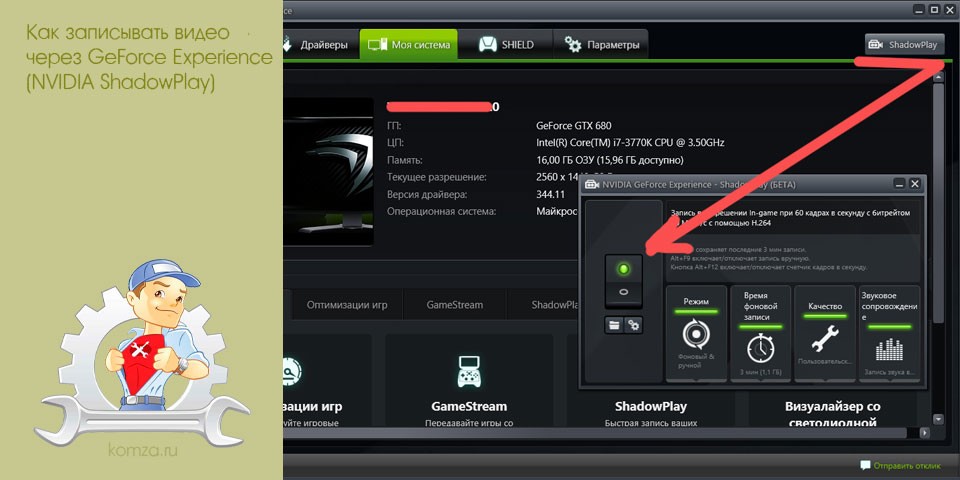Click the 3 мин (1,1 ГБ) value

[x=760, y=372]
